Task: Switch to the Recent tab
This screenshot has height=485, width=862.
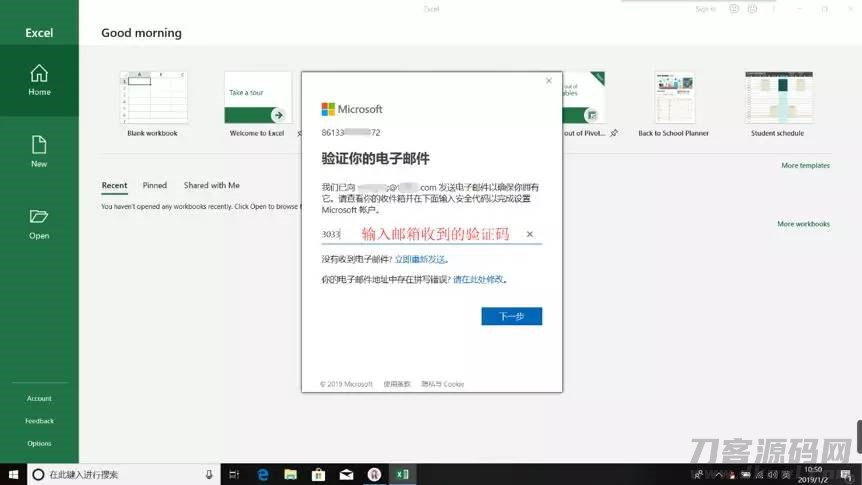Action: pyautogui.click(x=114, y=185)
